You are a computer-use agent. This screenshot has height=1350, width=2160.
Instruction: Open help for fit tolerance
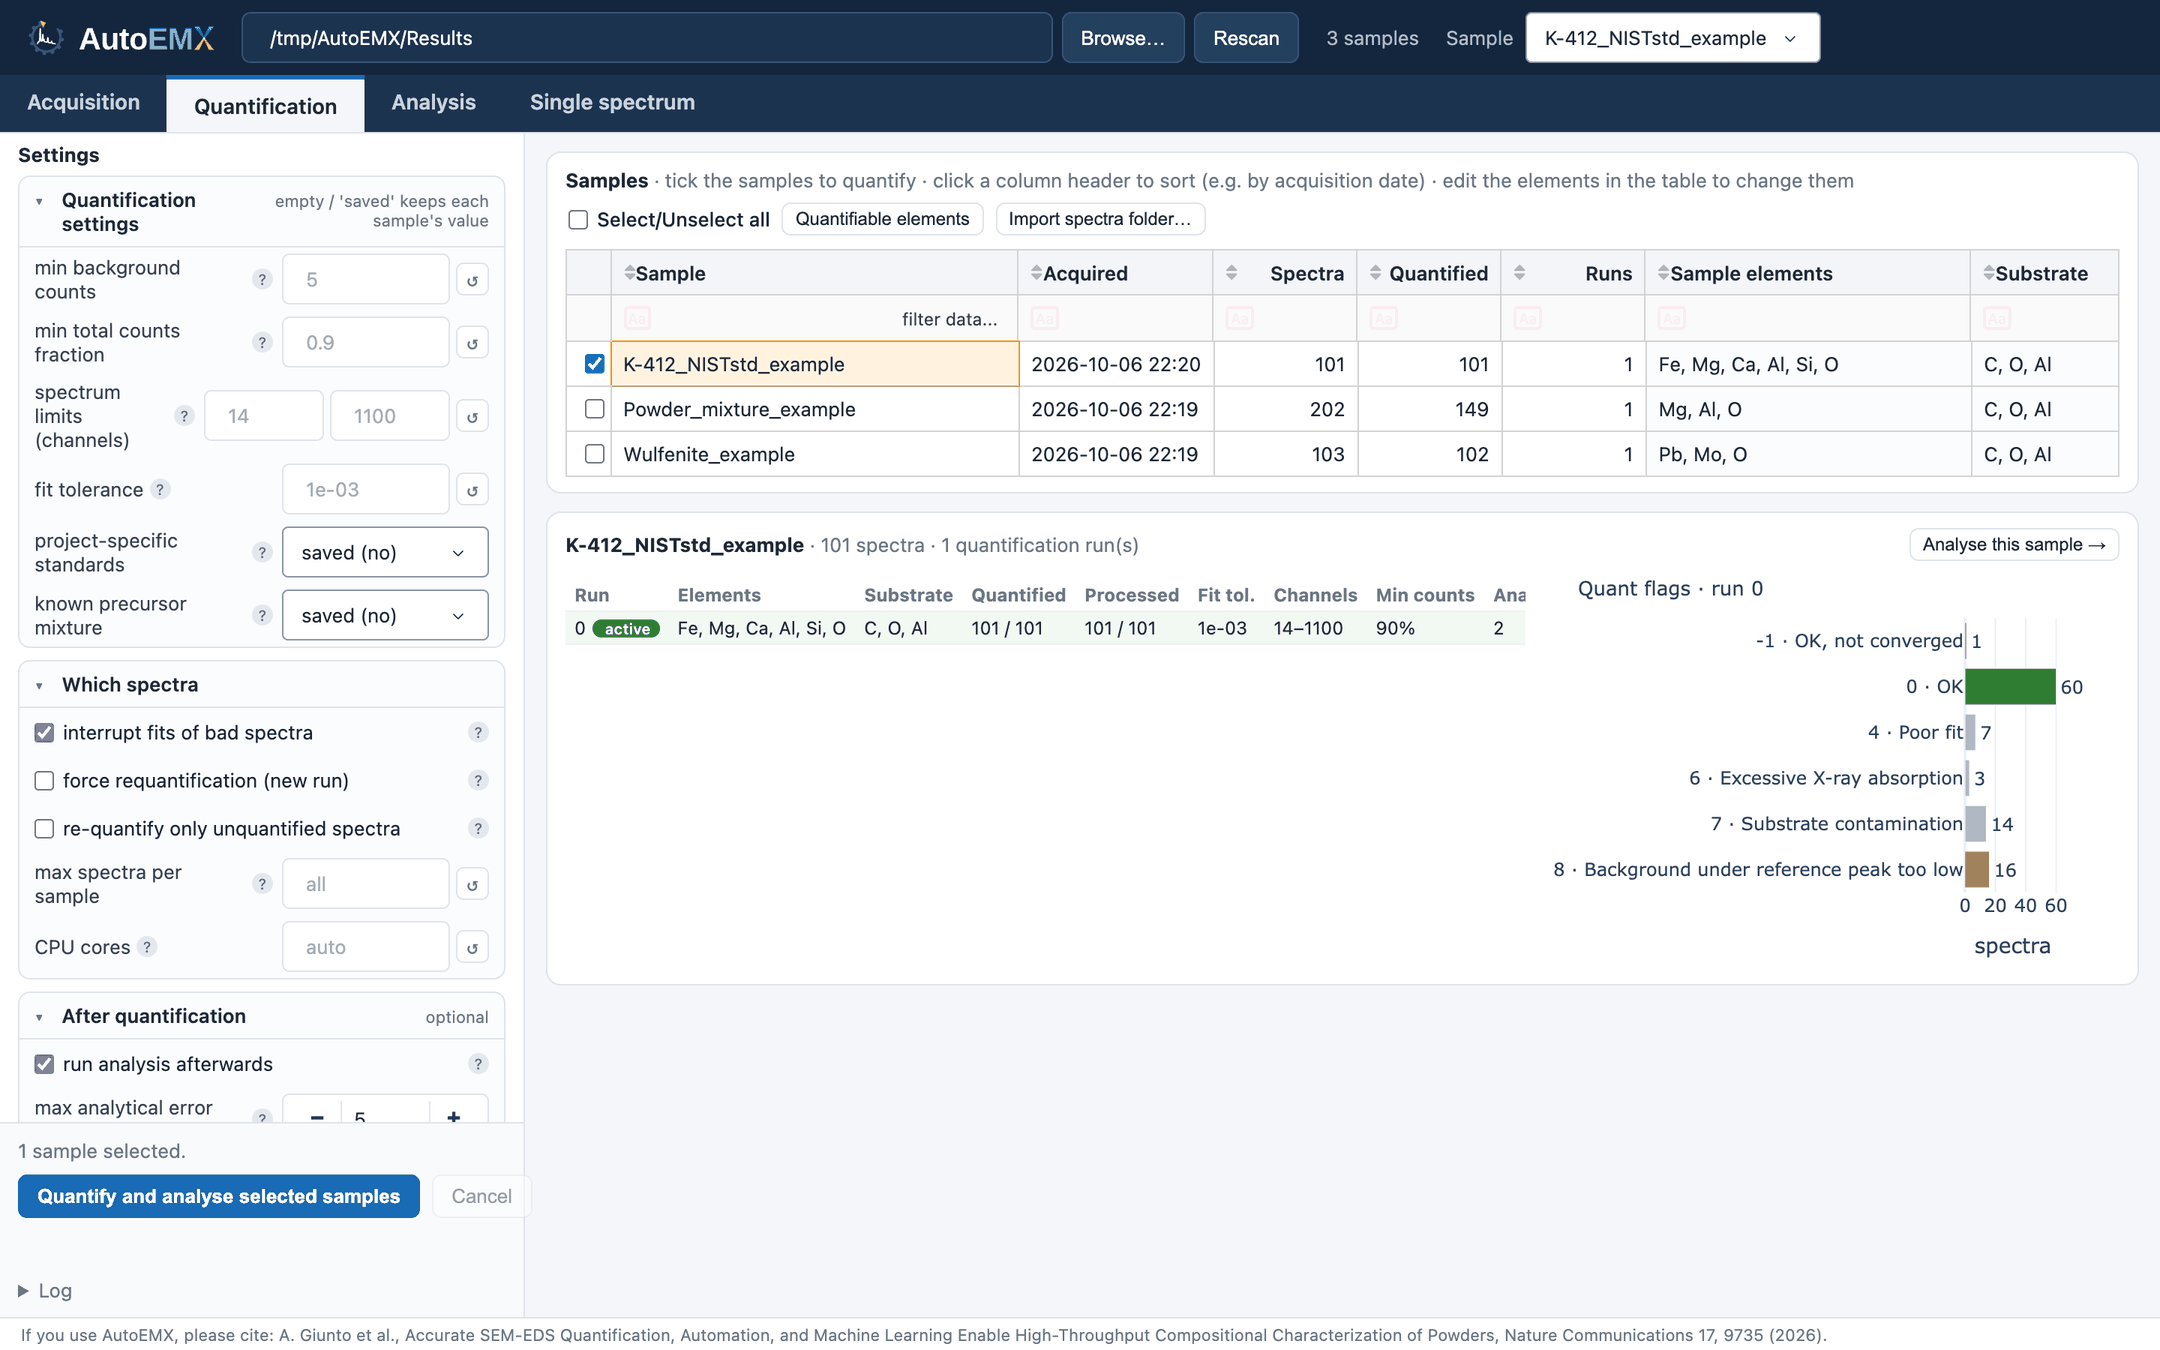point(160,490)
